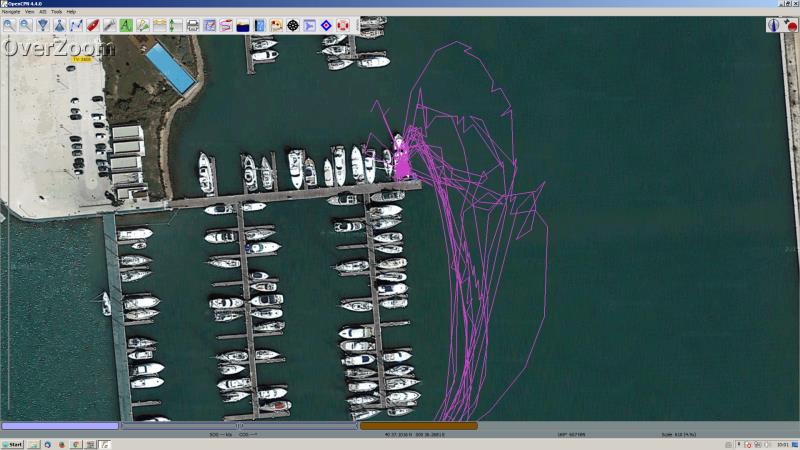Open the Navigate menu

11,11
